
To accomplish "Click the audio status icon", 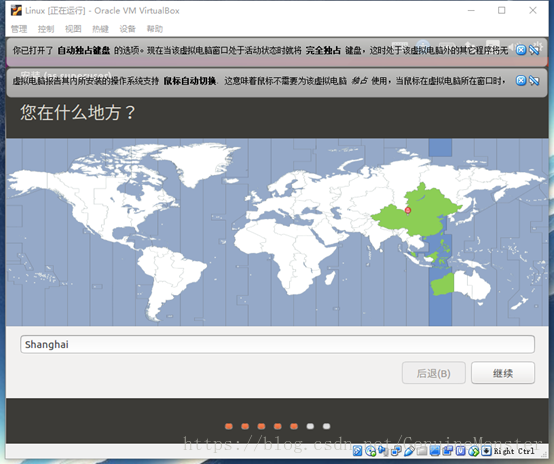I will pyautogui.click(x=382, y=451).
